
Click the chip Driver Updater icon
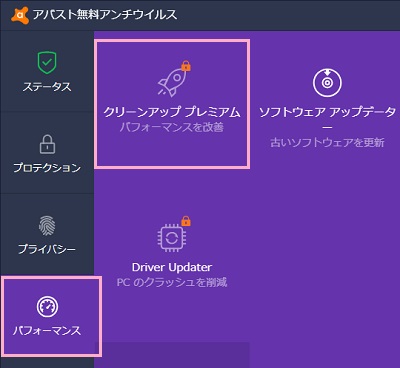[172, 237]
